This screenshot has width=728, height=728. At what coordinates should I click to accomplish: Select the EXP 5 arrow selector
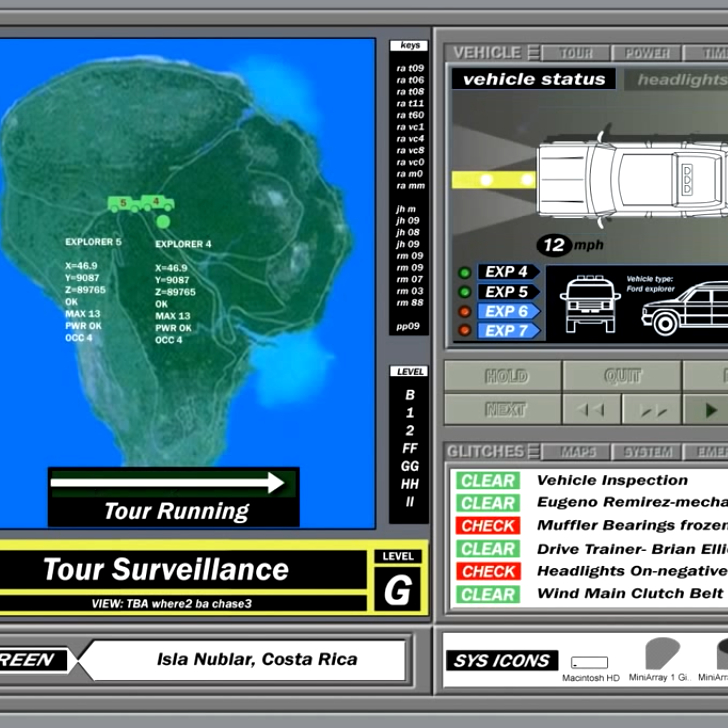pyautogui.click(x=509, y=292)
